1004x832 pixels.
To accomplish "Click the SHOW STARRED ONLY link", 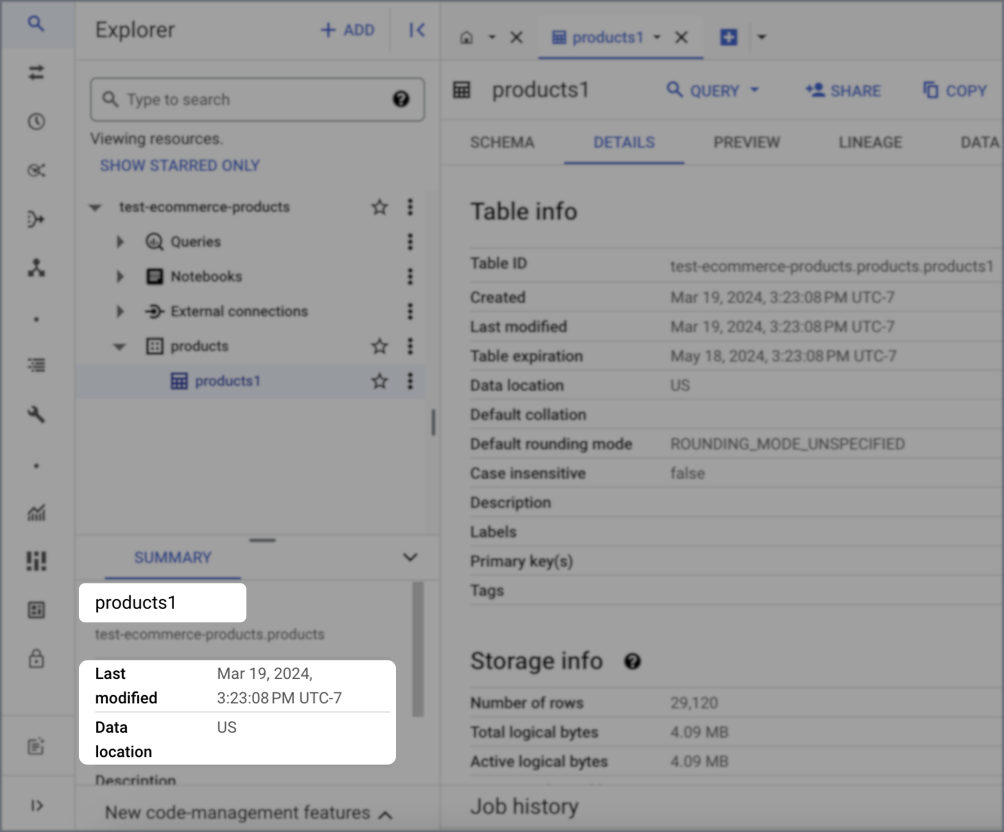I will [x=179, y=165].
